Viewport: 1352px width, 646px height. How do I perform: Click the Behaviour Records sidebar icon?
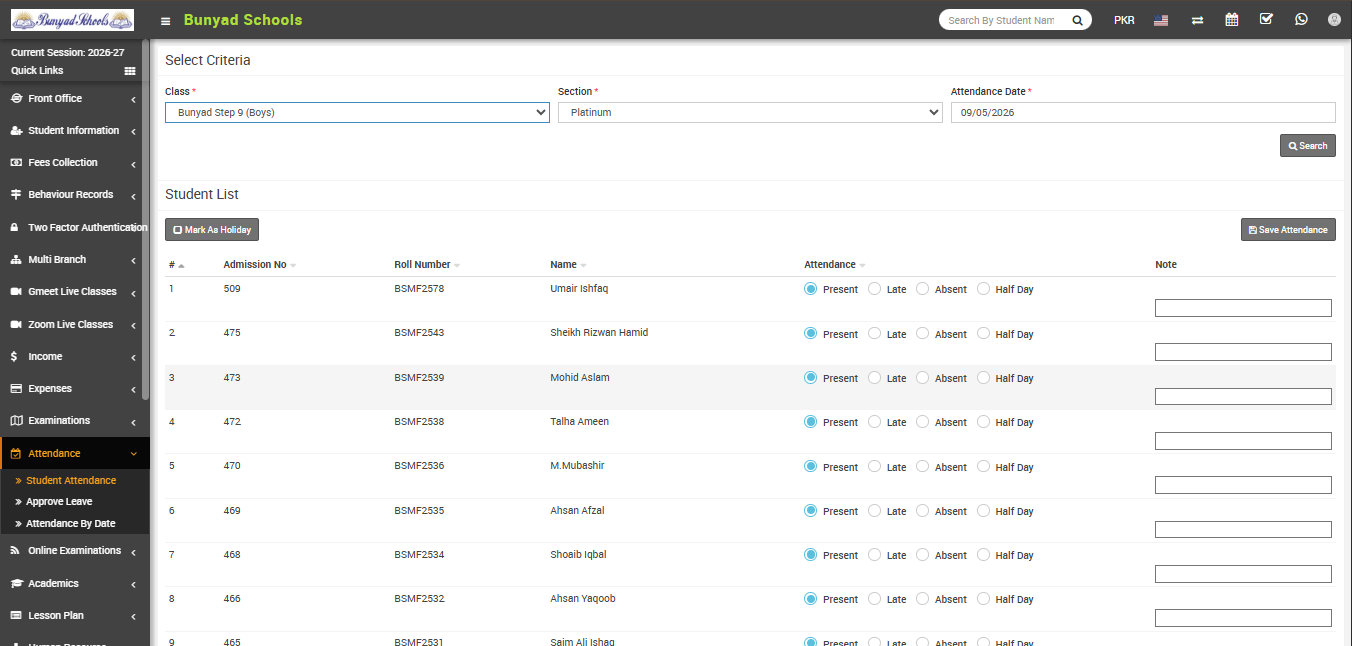(16, 195)
